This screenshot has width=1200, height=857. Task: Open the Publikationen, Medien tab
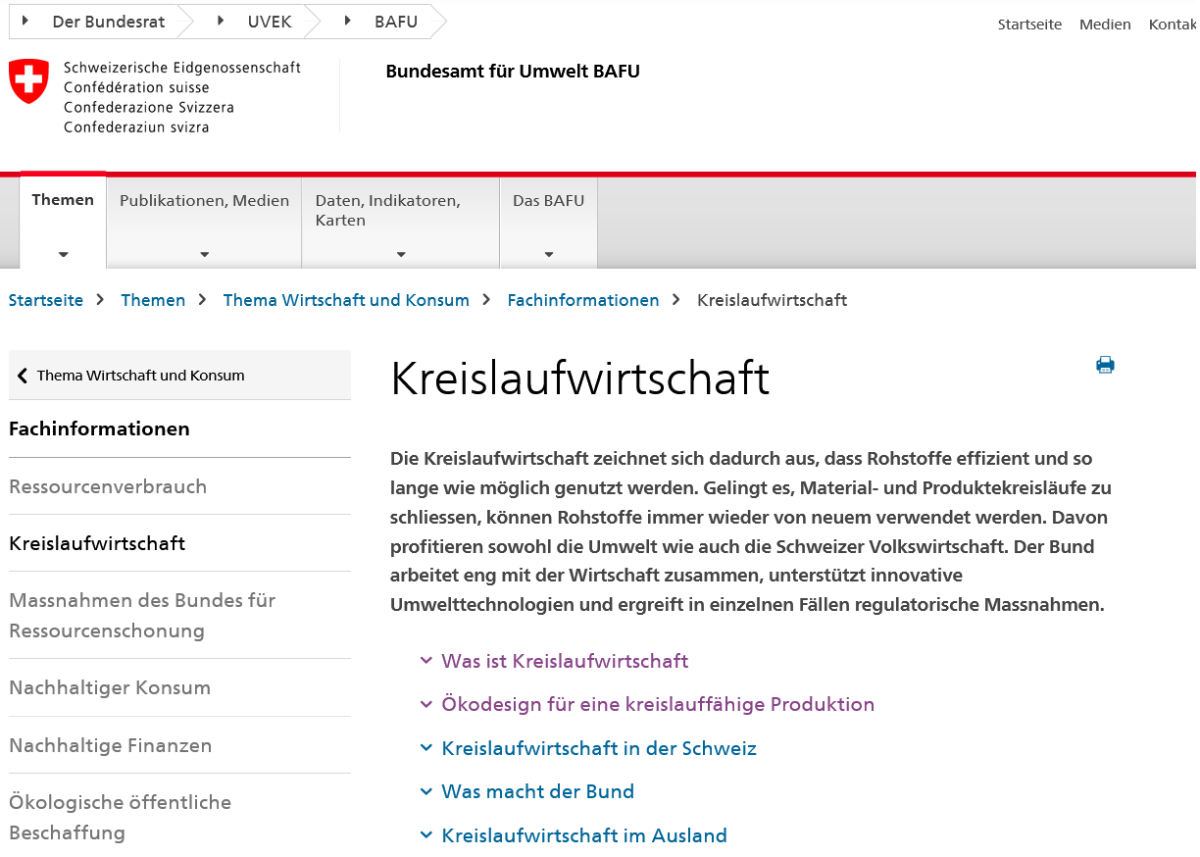pos(204,220)
